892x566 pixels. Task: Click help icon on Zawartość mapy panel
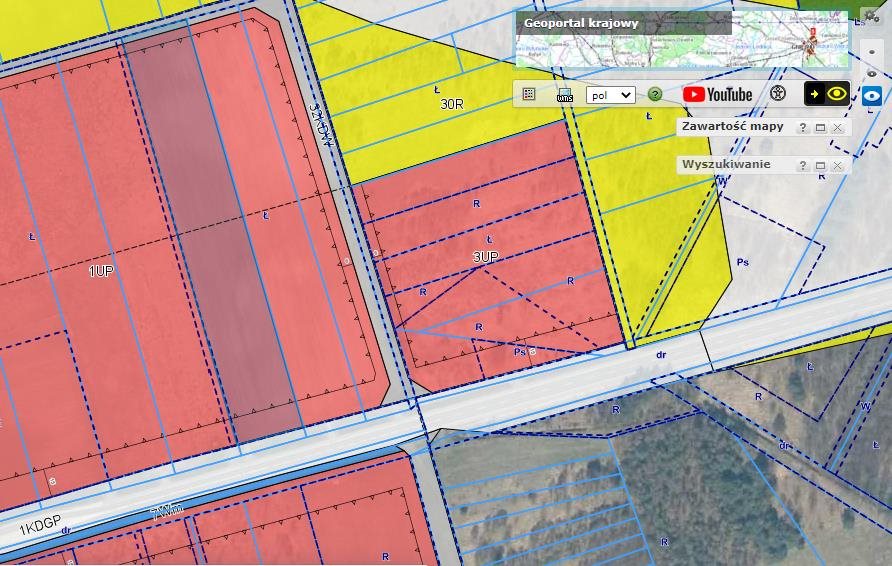point(802,128)
